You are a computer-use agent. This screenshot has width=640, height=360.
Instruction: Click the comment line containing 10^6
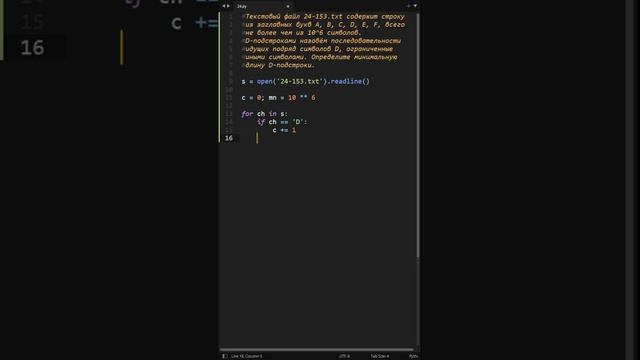point(302,33)
